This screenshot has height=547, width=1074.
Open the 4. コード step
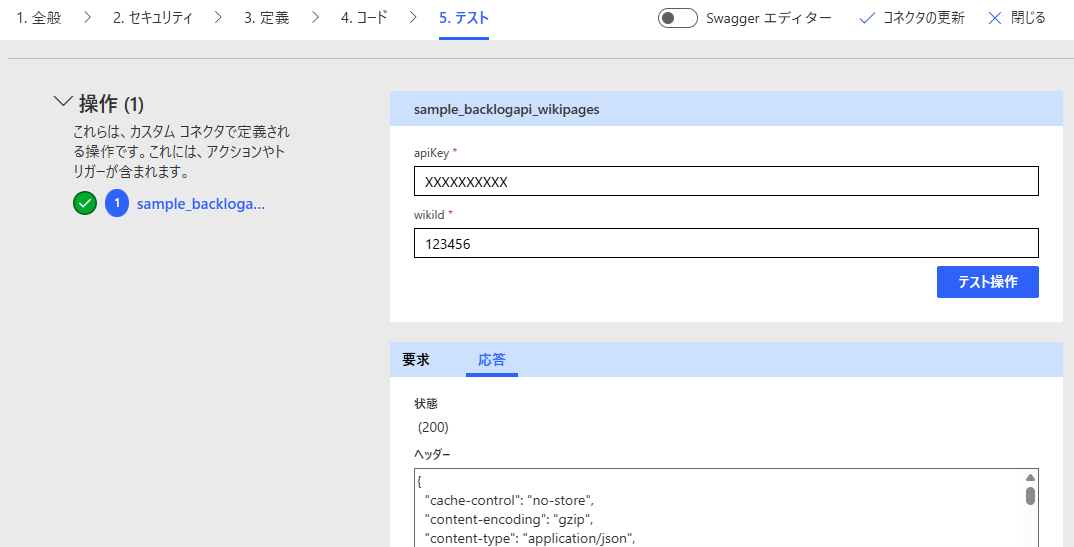pyautogui.click(x=364, y=18)
